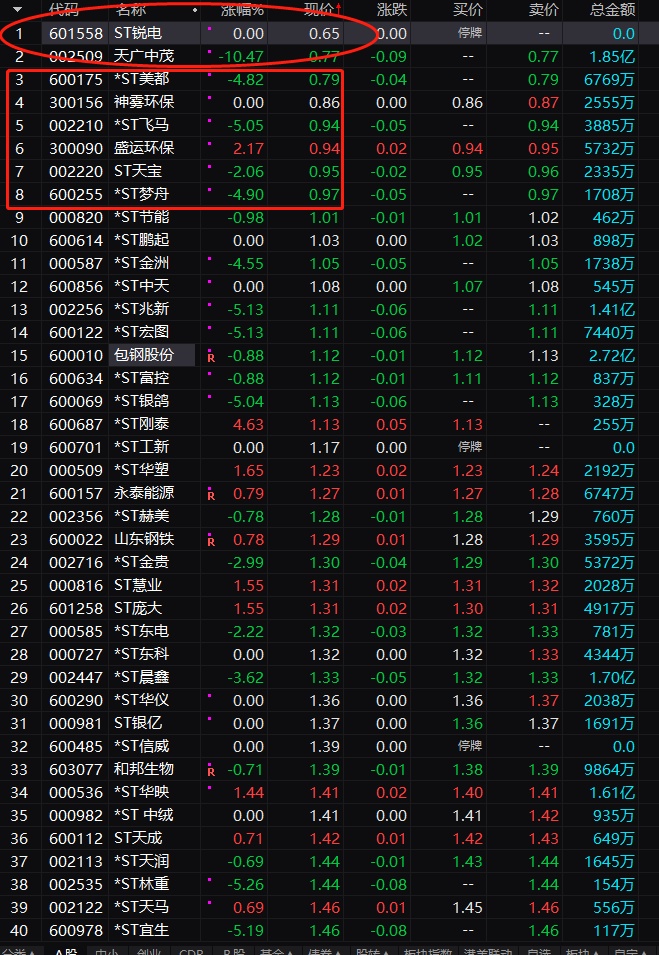Expand the 股转 dropdown tab at the bottom
The width and height of the screenshot is (659, 955).
372,952
